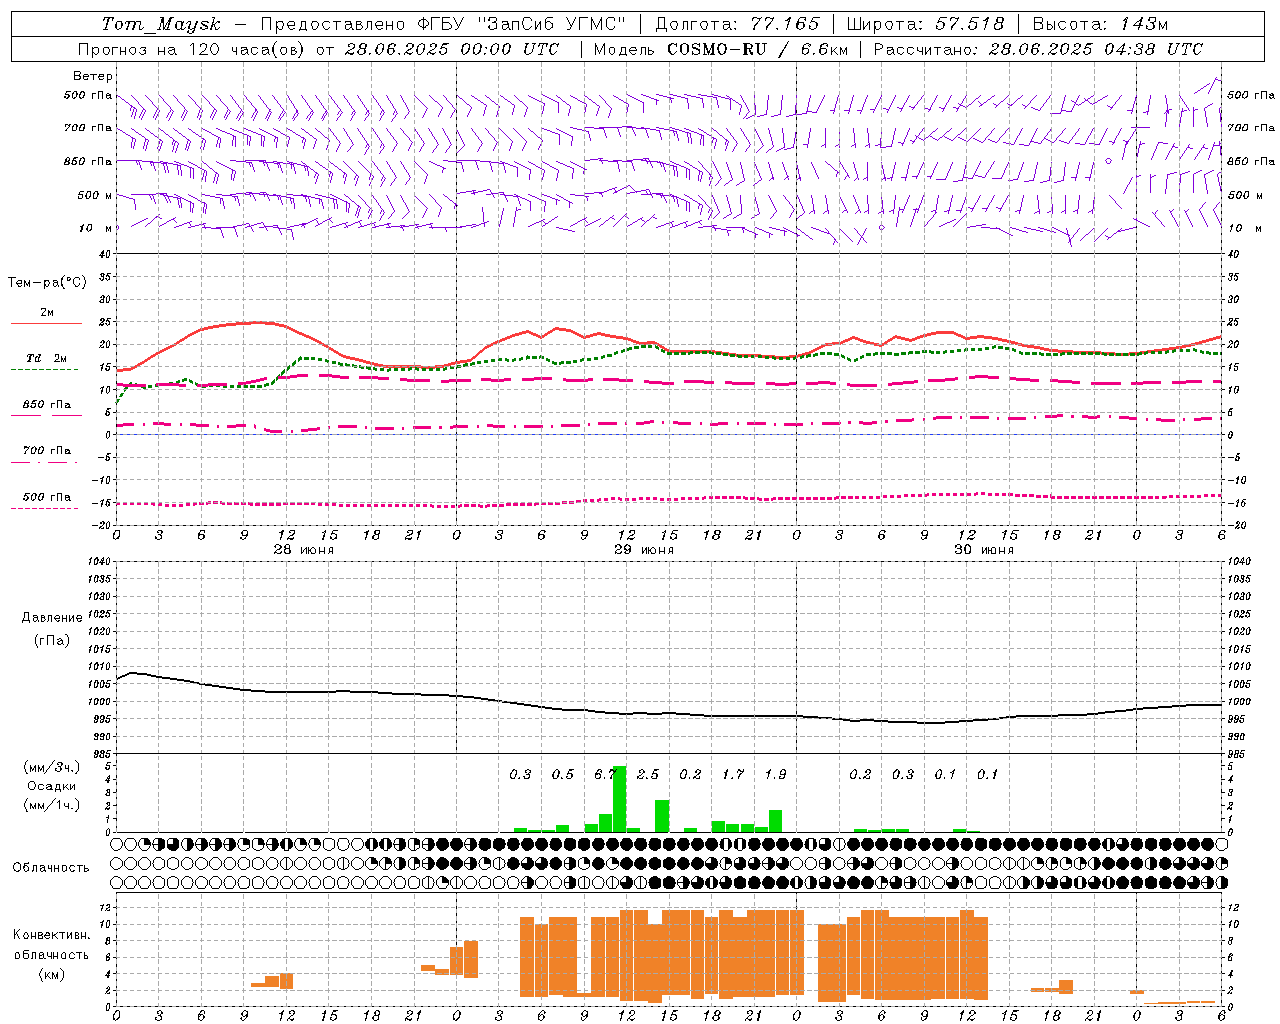Click the "1.7" precipitation amount value

tap(733, 774)
